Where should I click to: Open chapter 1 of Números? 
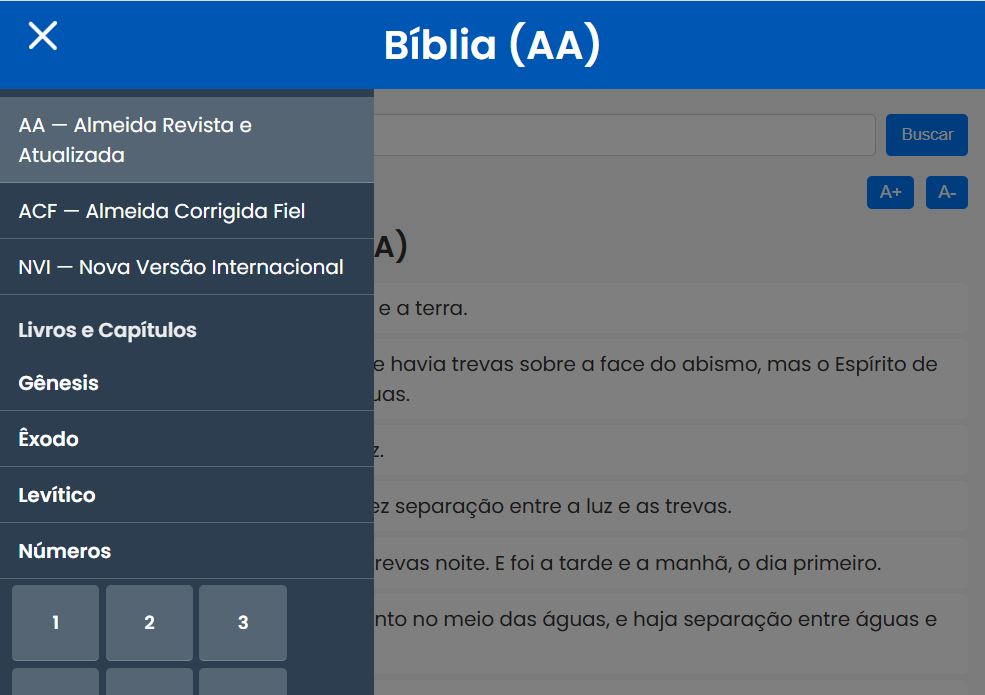56,623
